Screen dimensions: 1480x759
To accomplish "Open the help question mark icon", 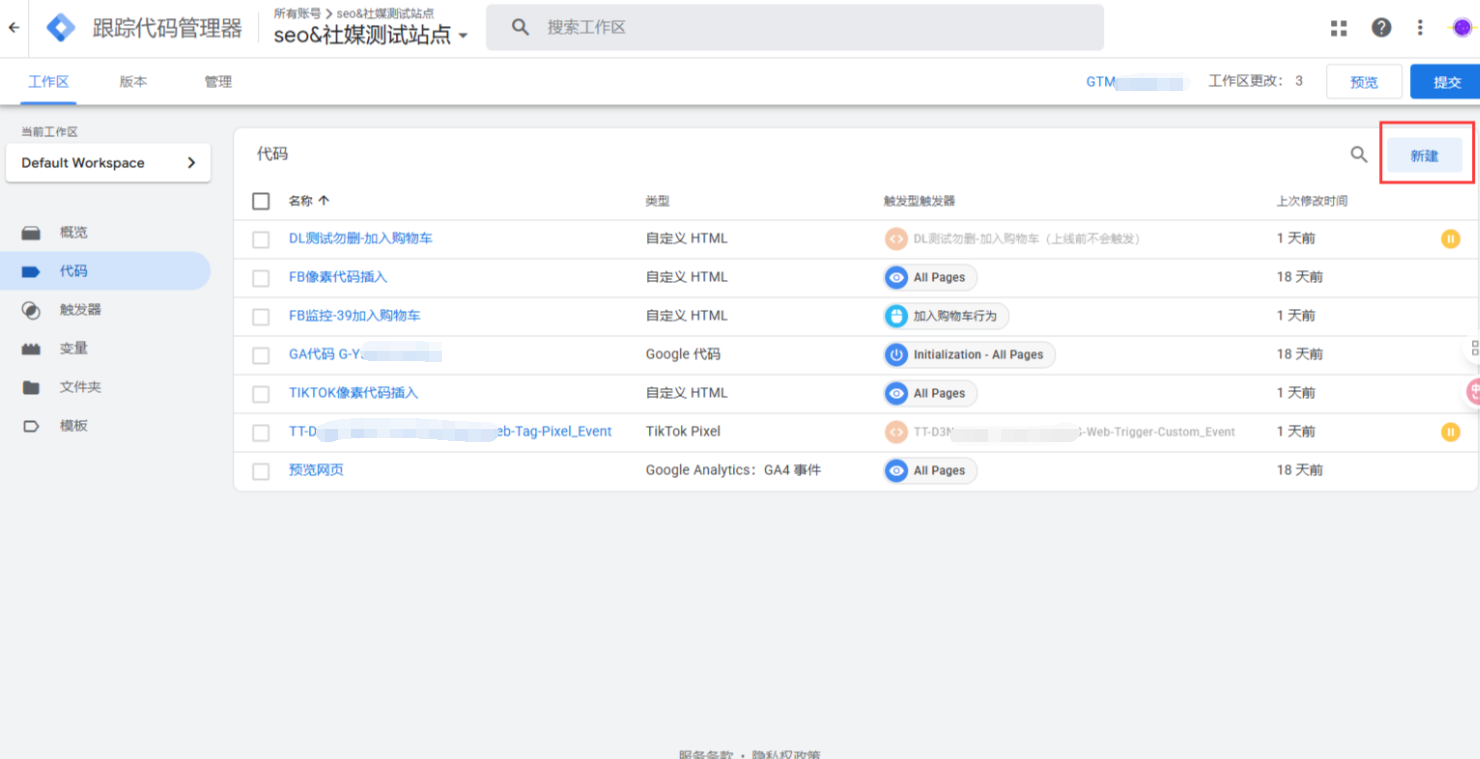I will pos(1381,28).
